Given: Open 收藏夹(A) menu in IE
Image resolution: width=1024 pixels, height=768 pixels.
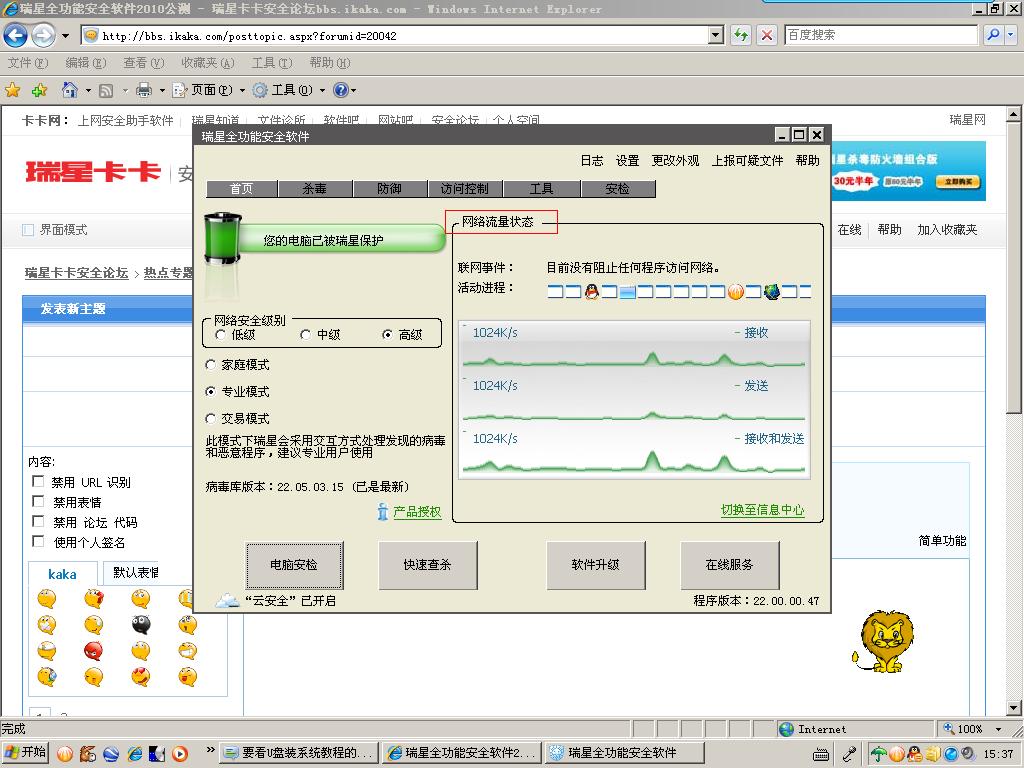Looking at the screenshot, I should point(207,63).
